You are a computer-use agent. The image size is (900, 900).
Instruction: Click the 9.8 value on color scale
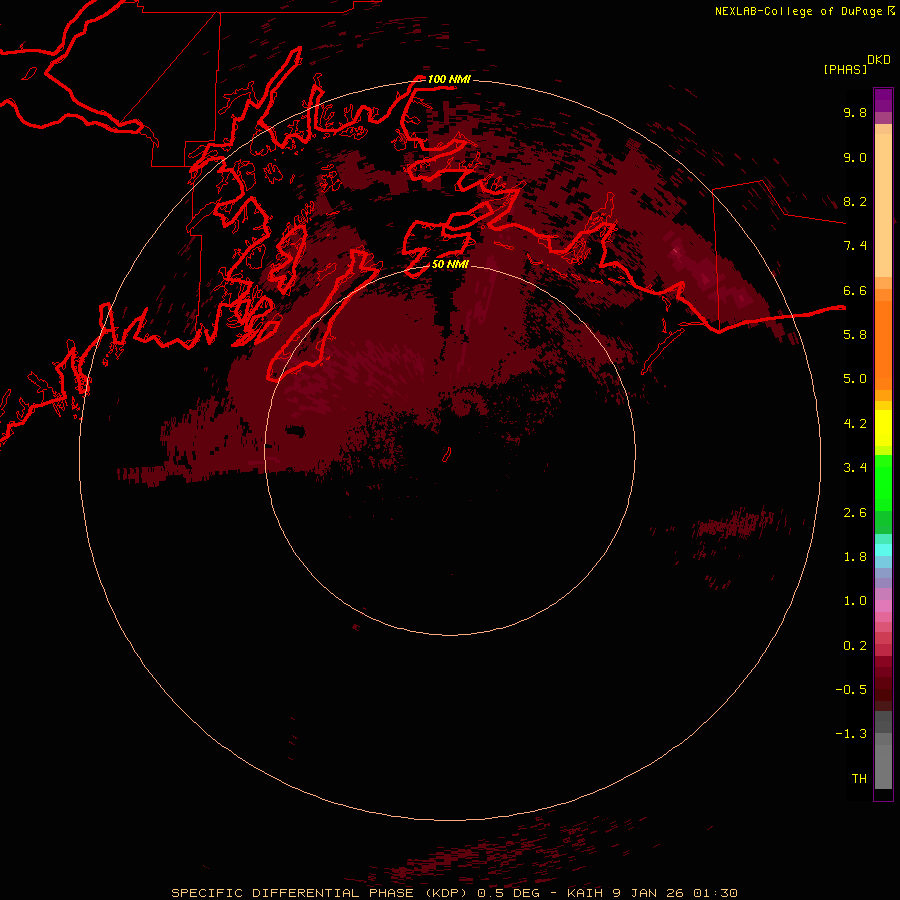(855, 112)
